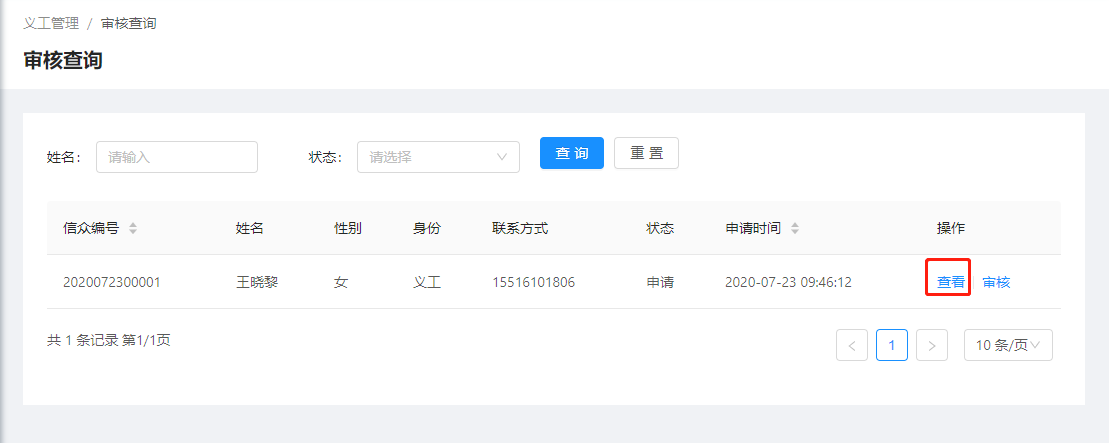Click the 姓名 column header
Screen dimensions: 1109x443
coord(250,229)
